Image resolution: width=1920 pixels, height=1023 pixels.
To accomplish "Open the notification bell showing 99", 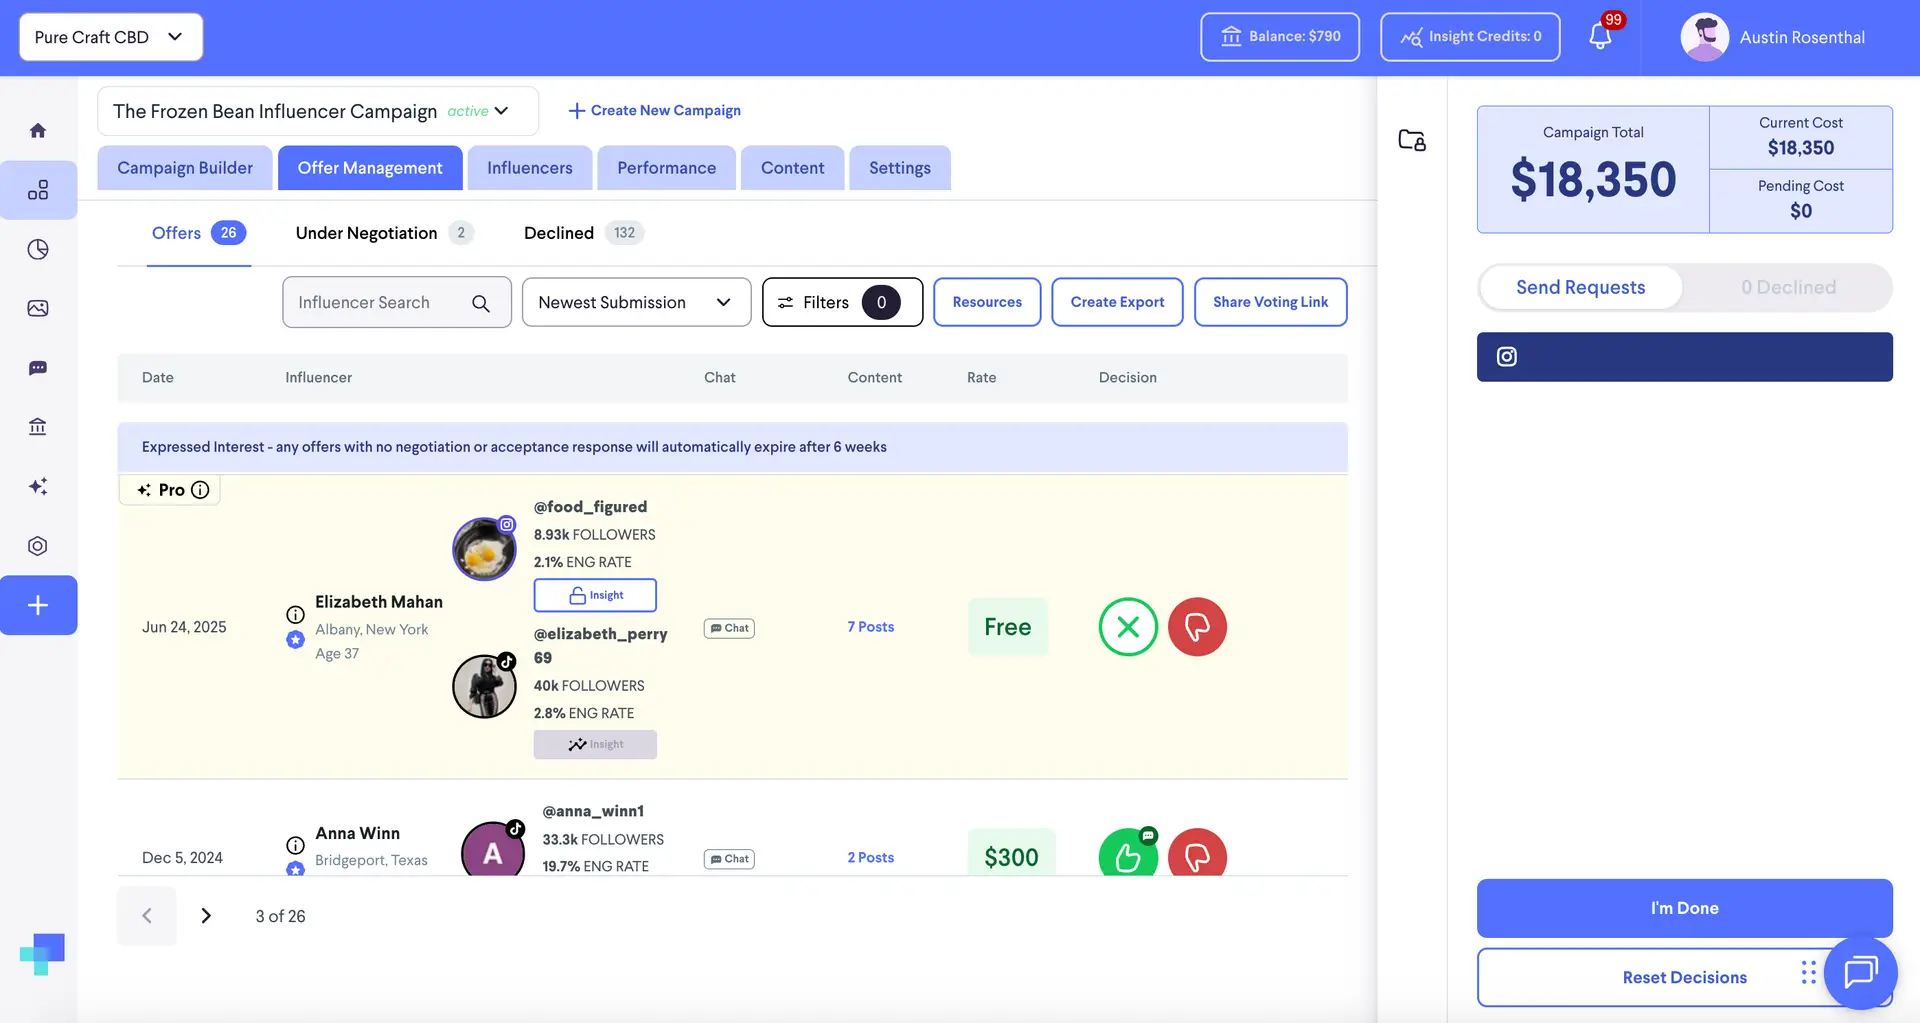I will click(x=1601, y=36).
